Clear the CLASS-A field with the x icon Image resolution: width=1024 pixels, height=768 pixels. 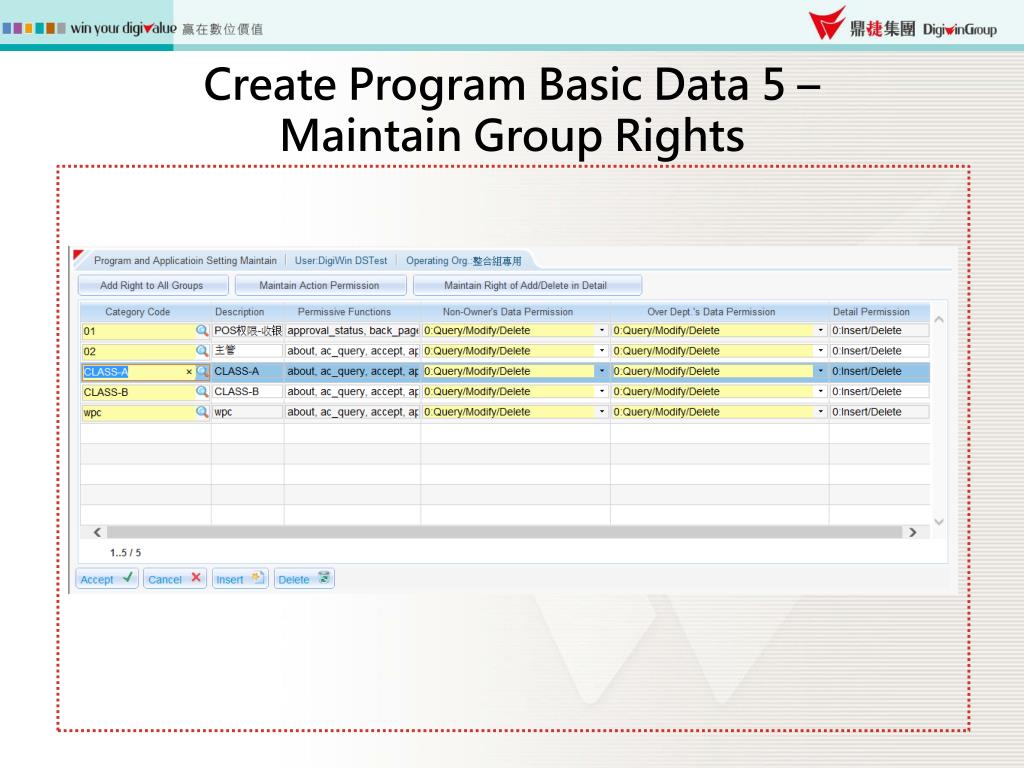click(189, 372)
